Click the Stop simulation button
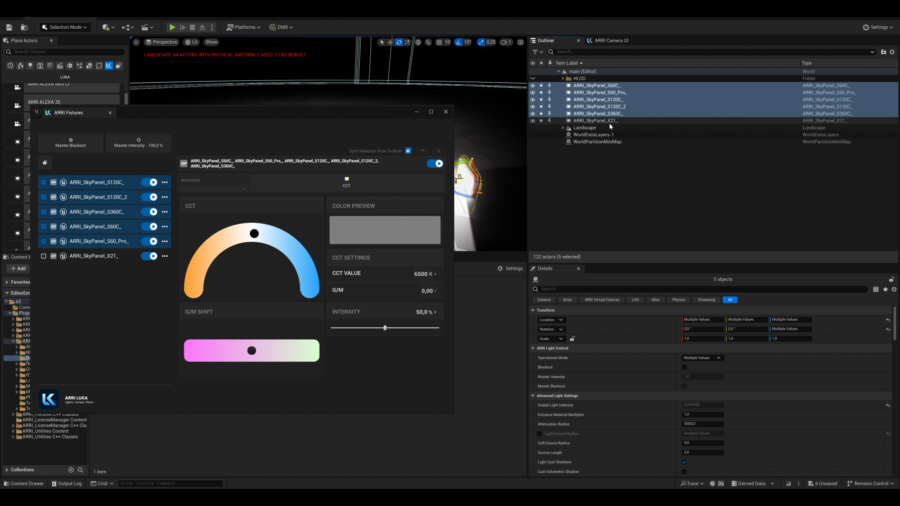 point(192,27)
